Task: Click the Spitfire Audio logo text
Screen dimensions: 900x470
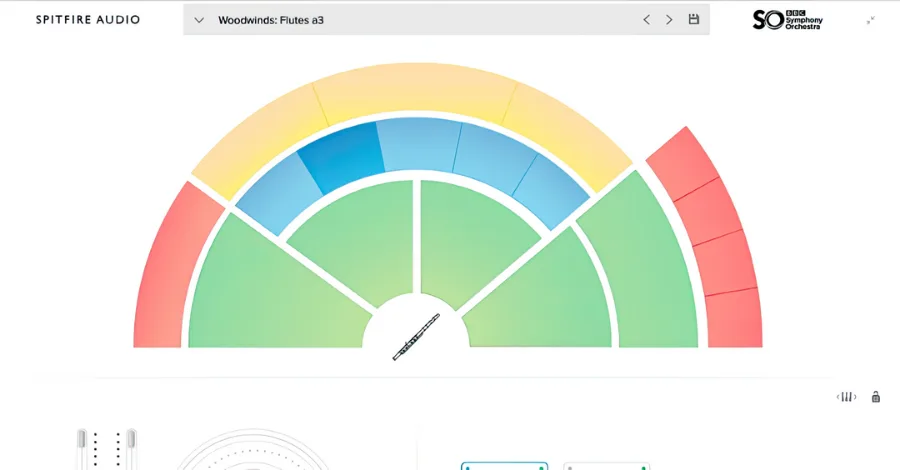Action: 88,20
